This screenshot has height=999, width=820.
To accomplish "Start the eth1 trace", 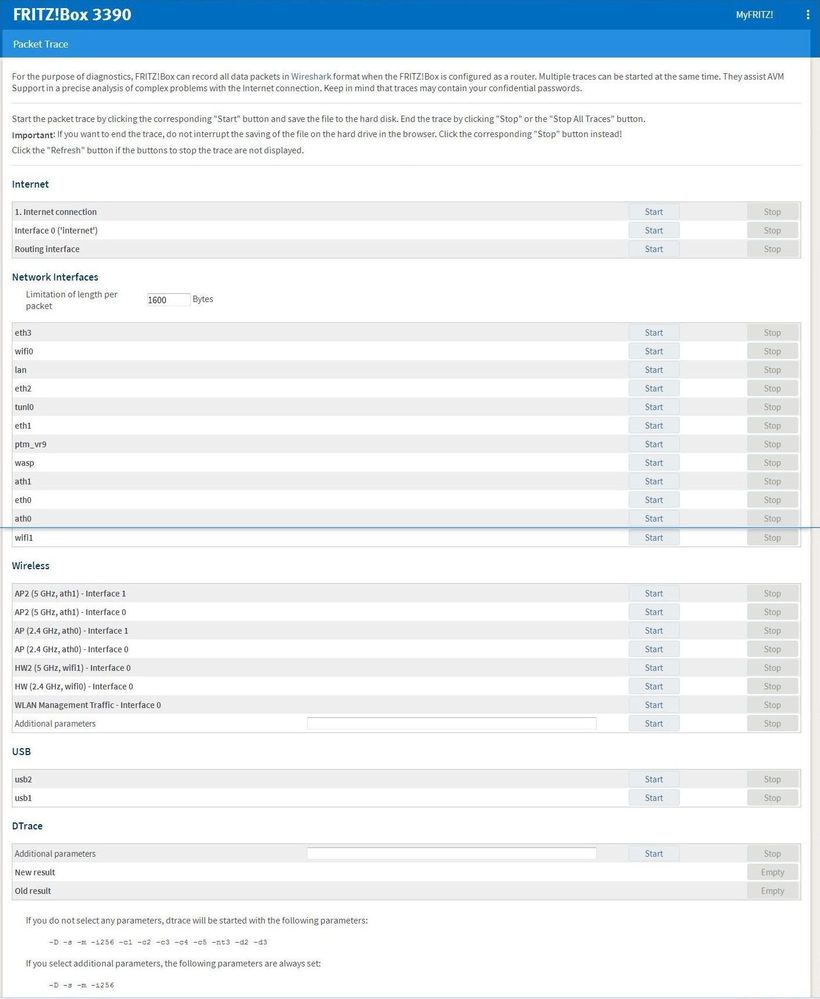I will coord(654,426).
